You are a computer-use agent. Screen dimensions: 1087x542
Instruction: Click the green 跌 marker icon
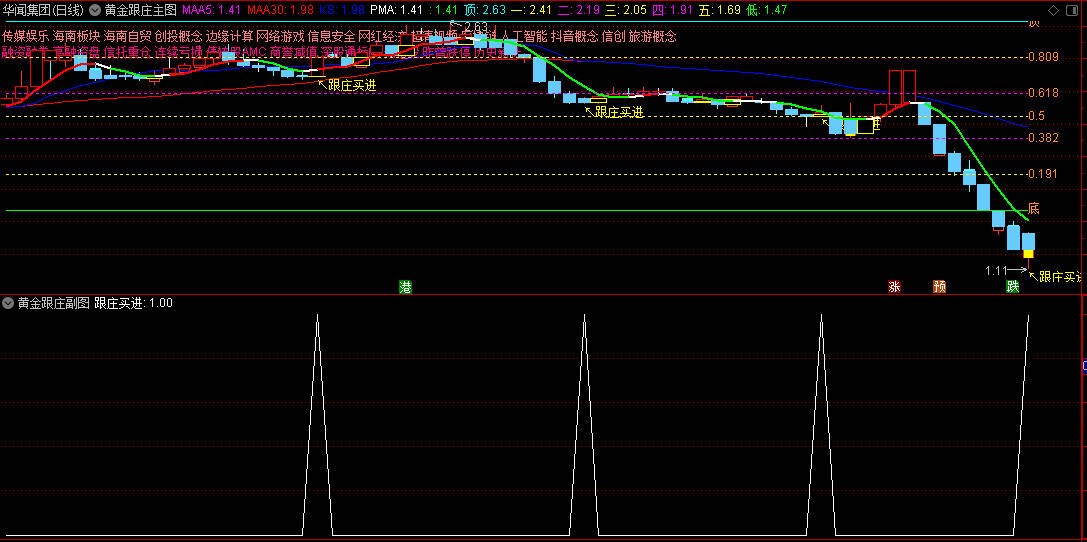click(1013, 287)
